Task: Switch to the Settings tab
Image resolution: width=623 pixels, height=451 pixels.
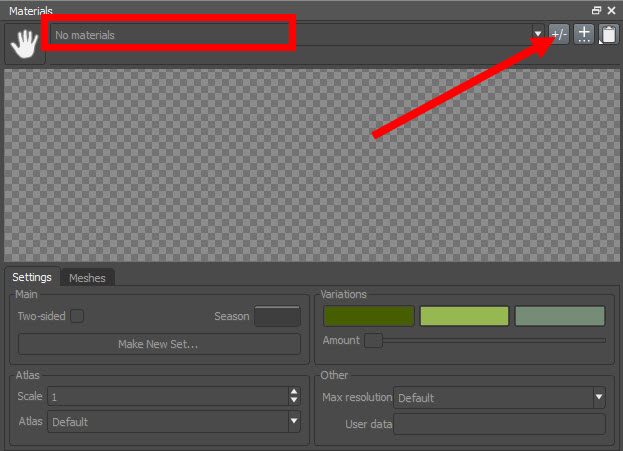Action: tap(32, 277)
